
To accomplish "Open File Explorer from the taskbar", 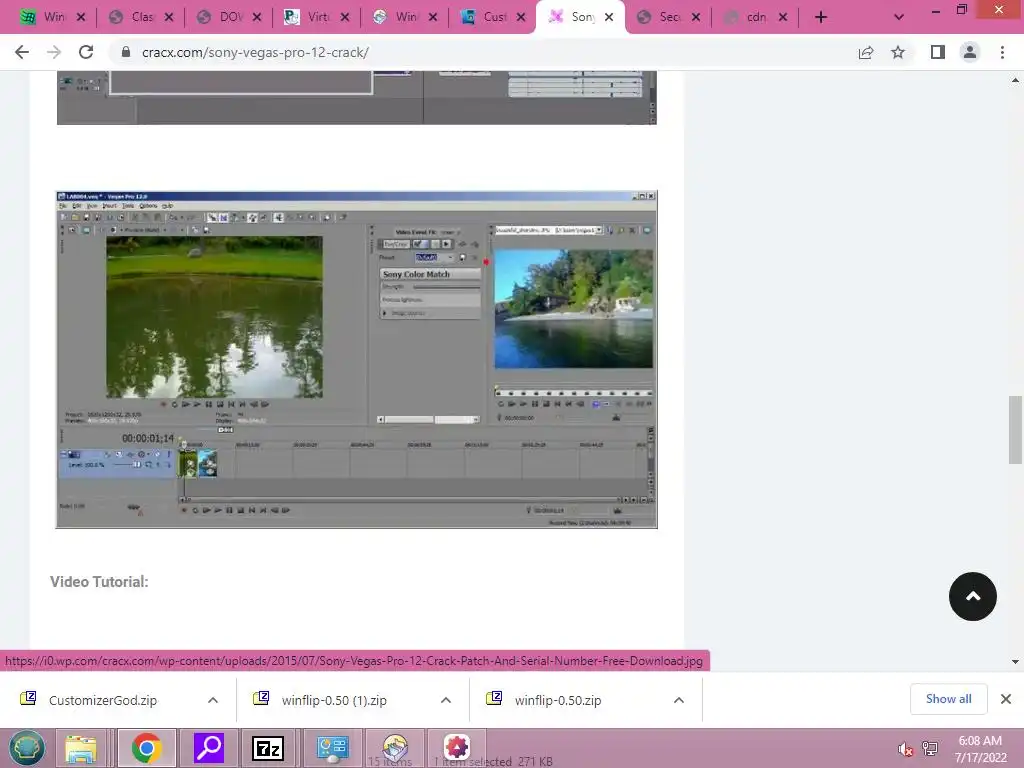I will click(81, 748).
